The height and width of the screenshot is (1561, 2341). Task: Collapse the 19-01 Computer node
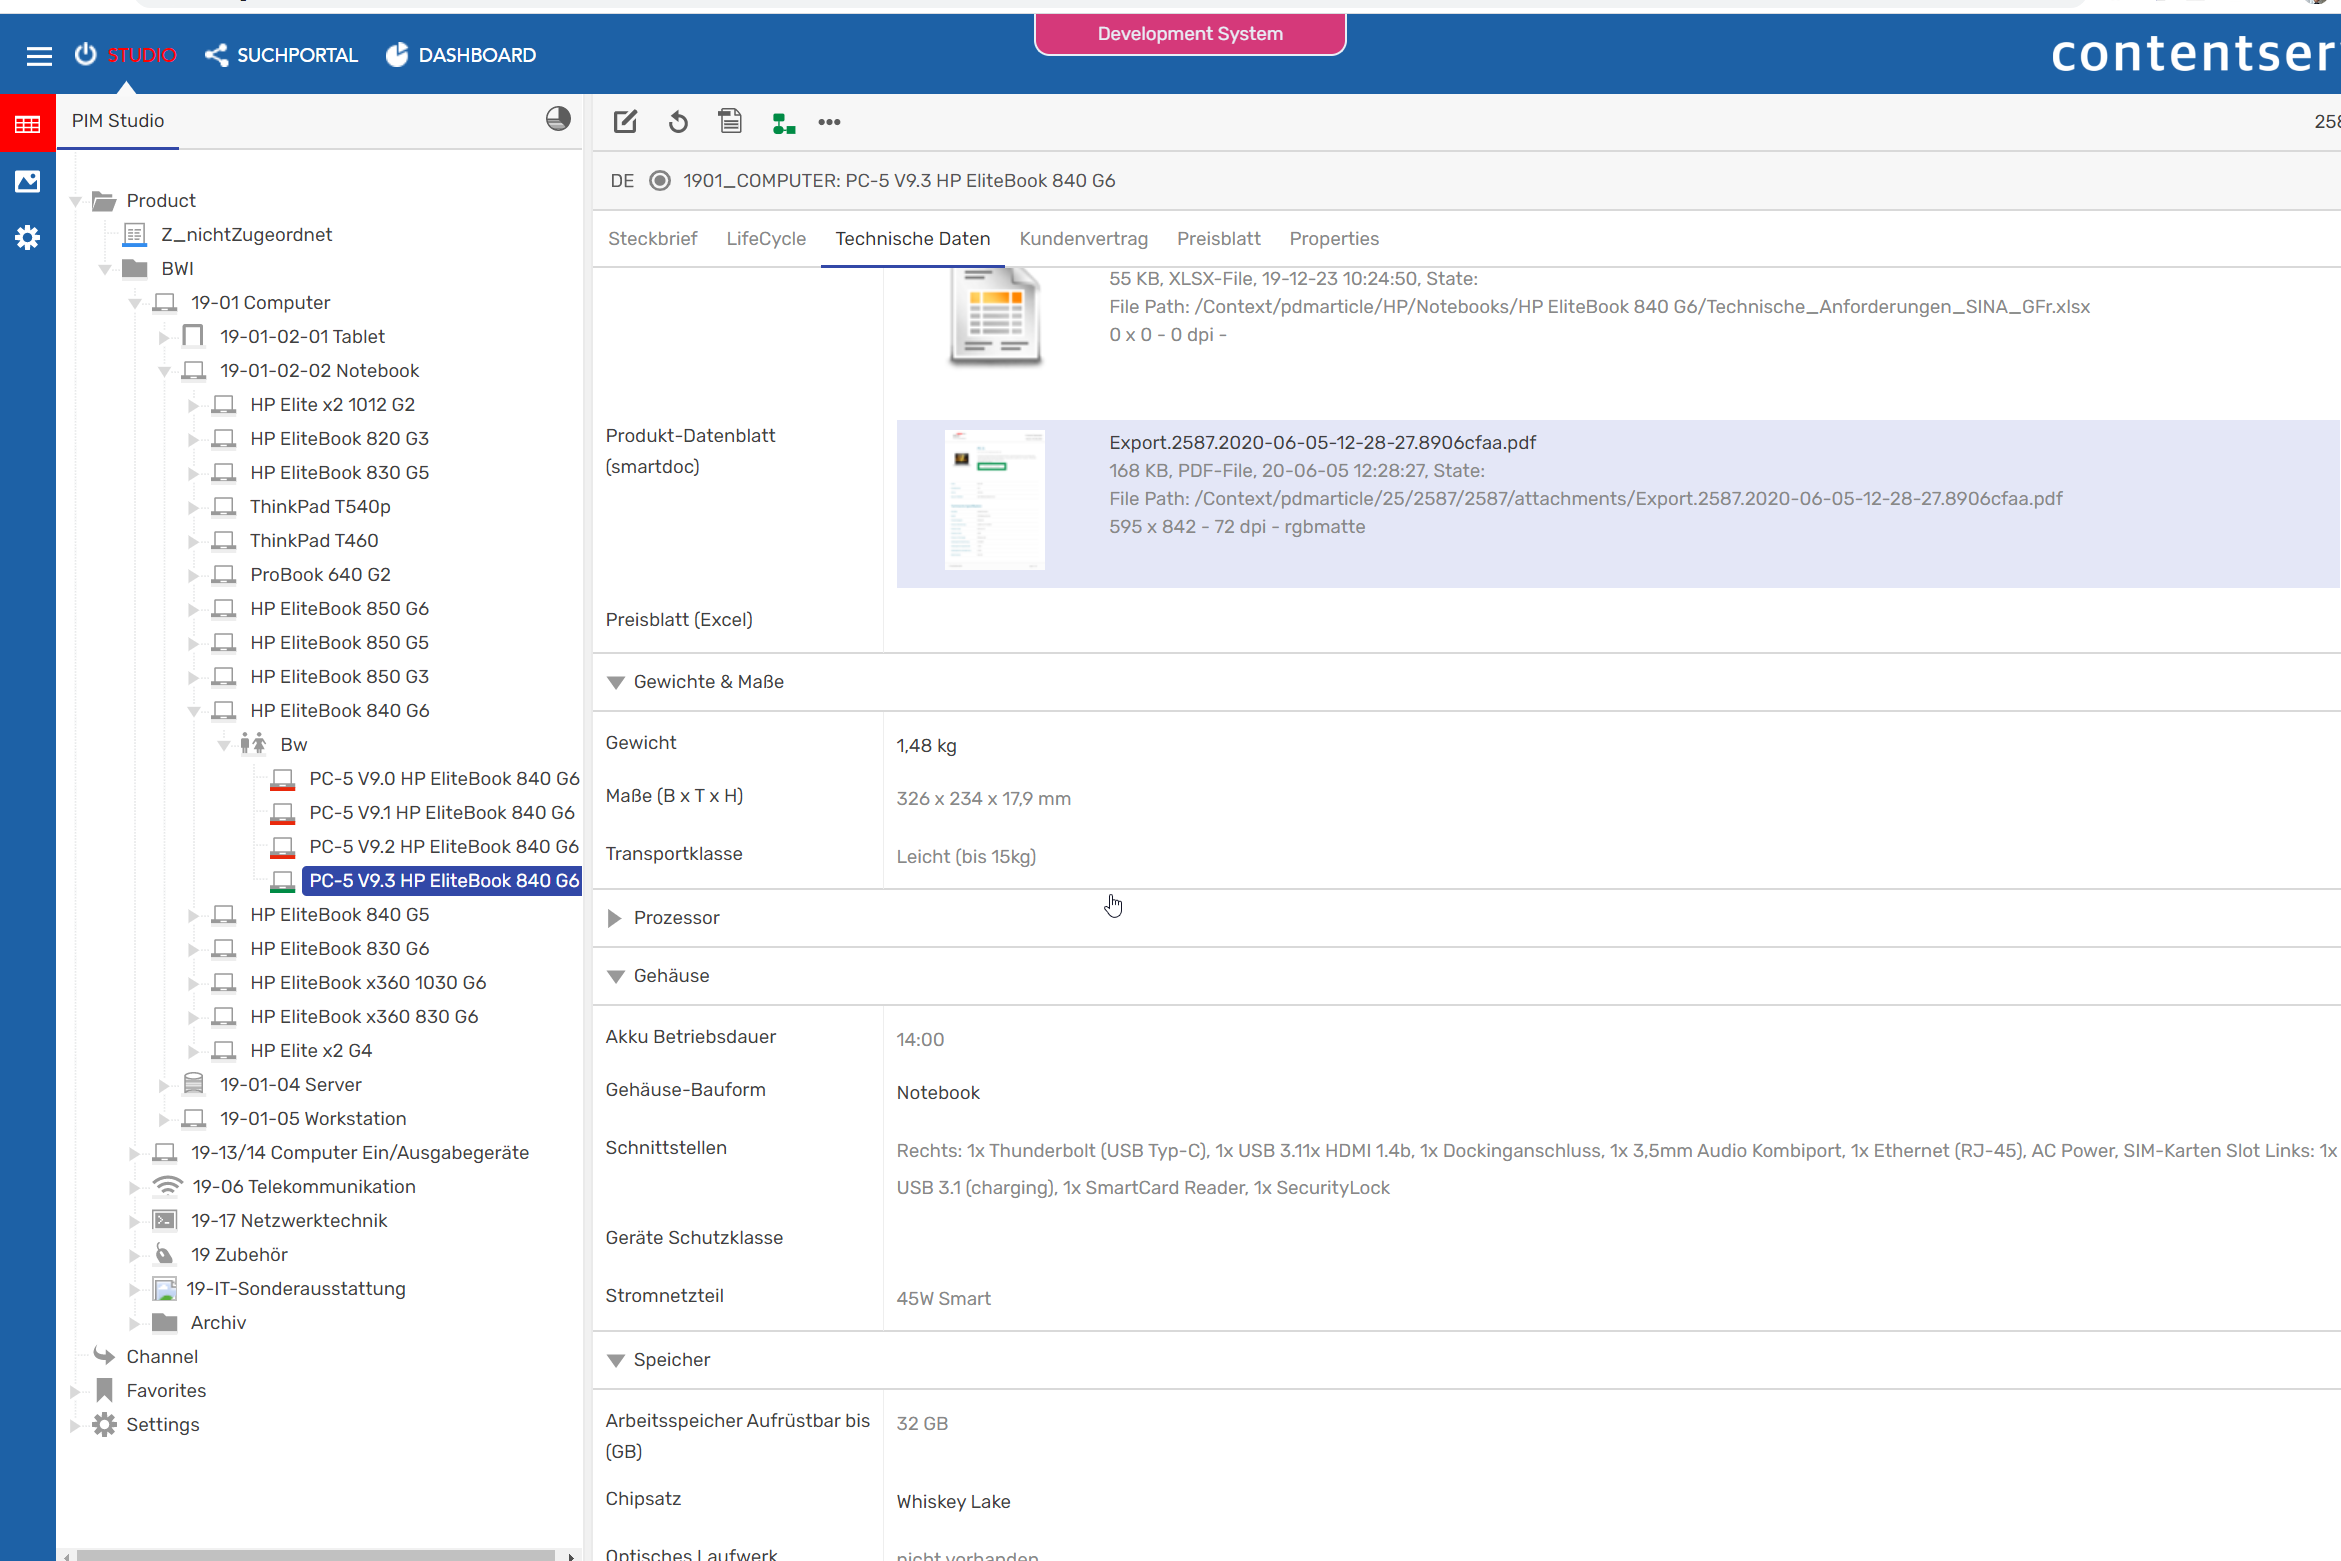tap(135, 303)
